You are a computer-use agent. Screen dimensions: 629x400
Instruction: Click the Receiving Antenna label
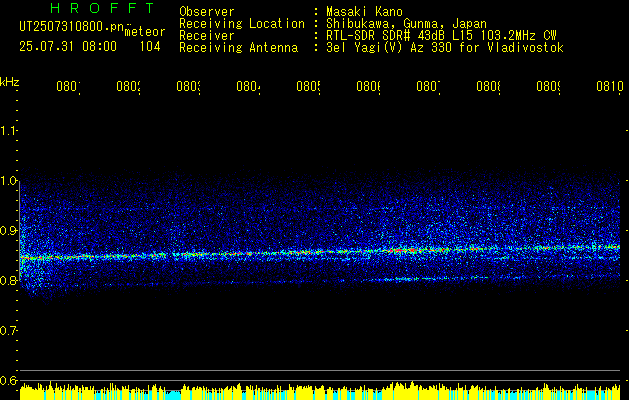click(x=239, y=48)
